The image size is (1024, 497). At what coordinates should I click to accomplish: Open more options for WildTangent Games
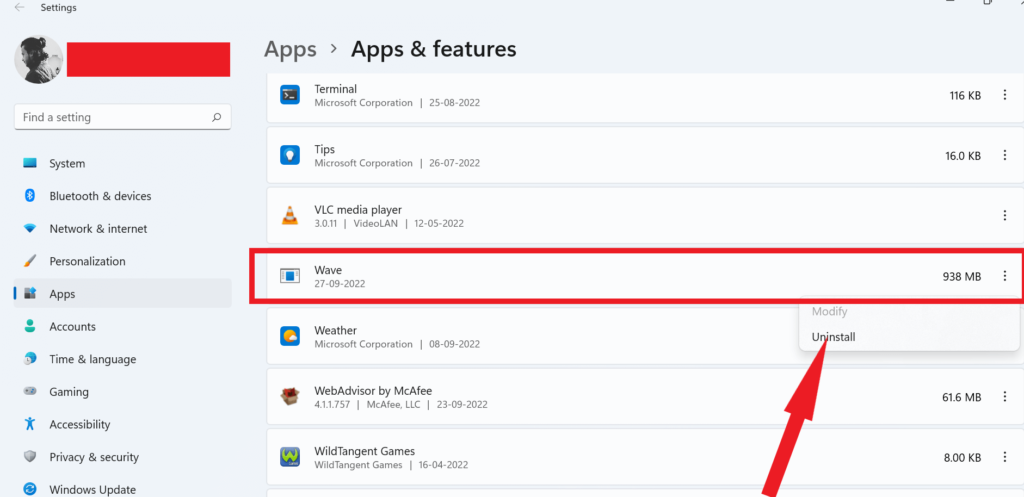pos(1004,457)
